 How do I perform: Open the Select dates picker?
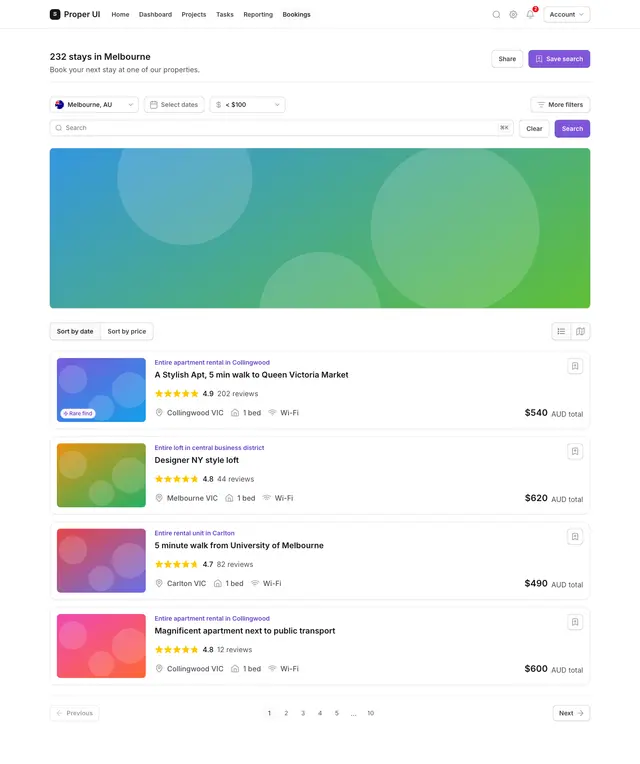(x=174, y=105)
